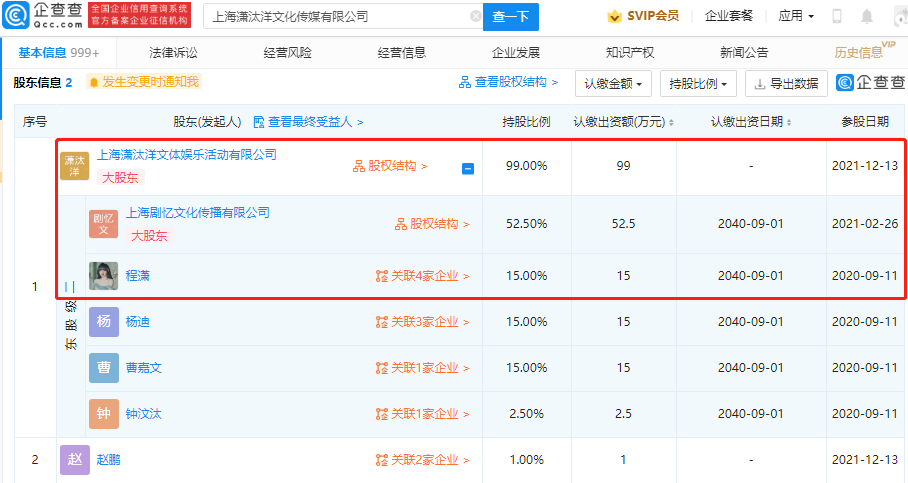The height and width of the screenshot is (483, 908).
Task: Sort by 认缴出资日期 column
Action: [x=750, y=122]
